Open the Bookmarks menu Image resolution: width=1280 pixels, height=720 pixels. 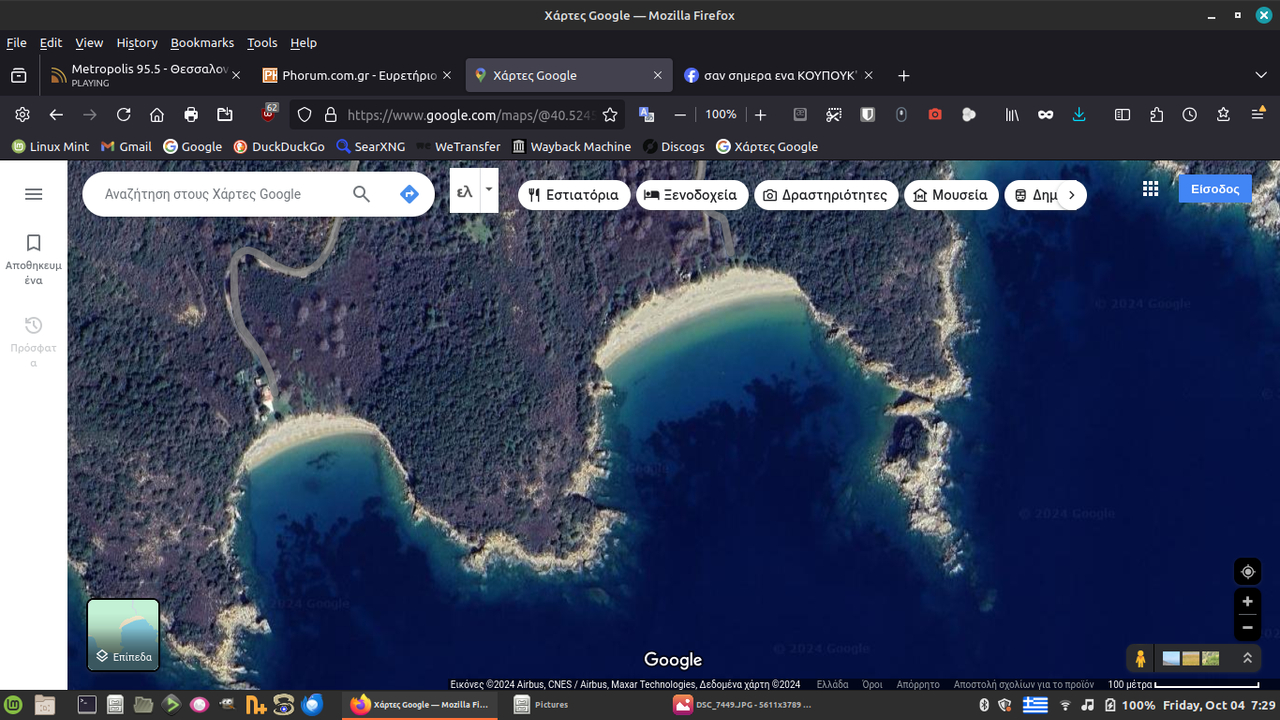pos(202,43)
